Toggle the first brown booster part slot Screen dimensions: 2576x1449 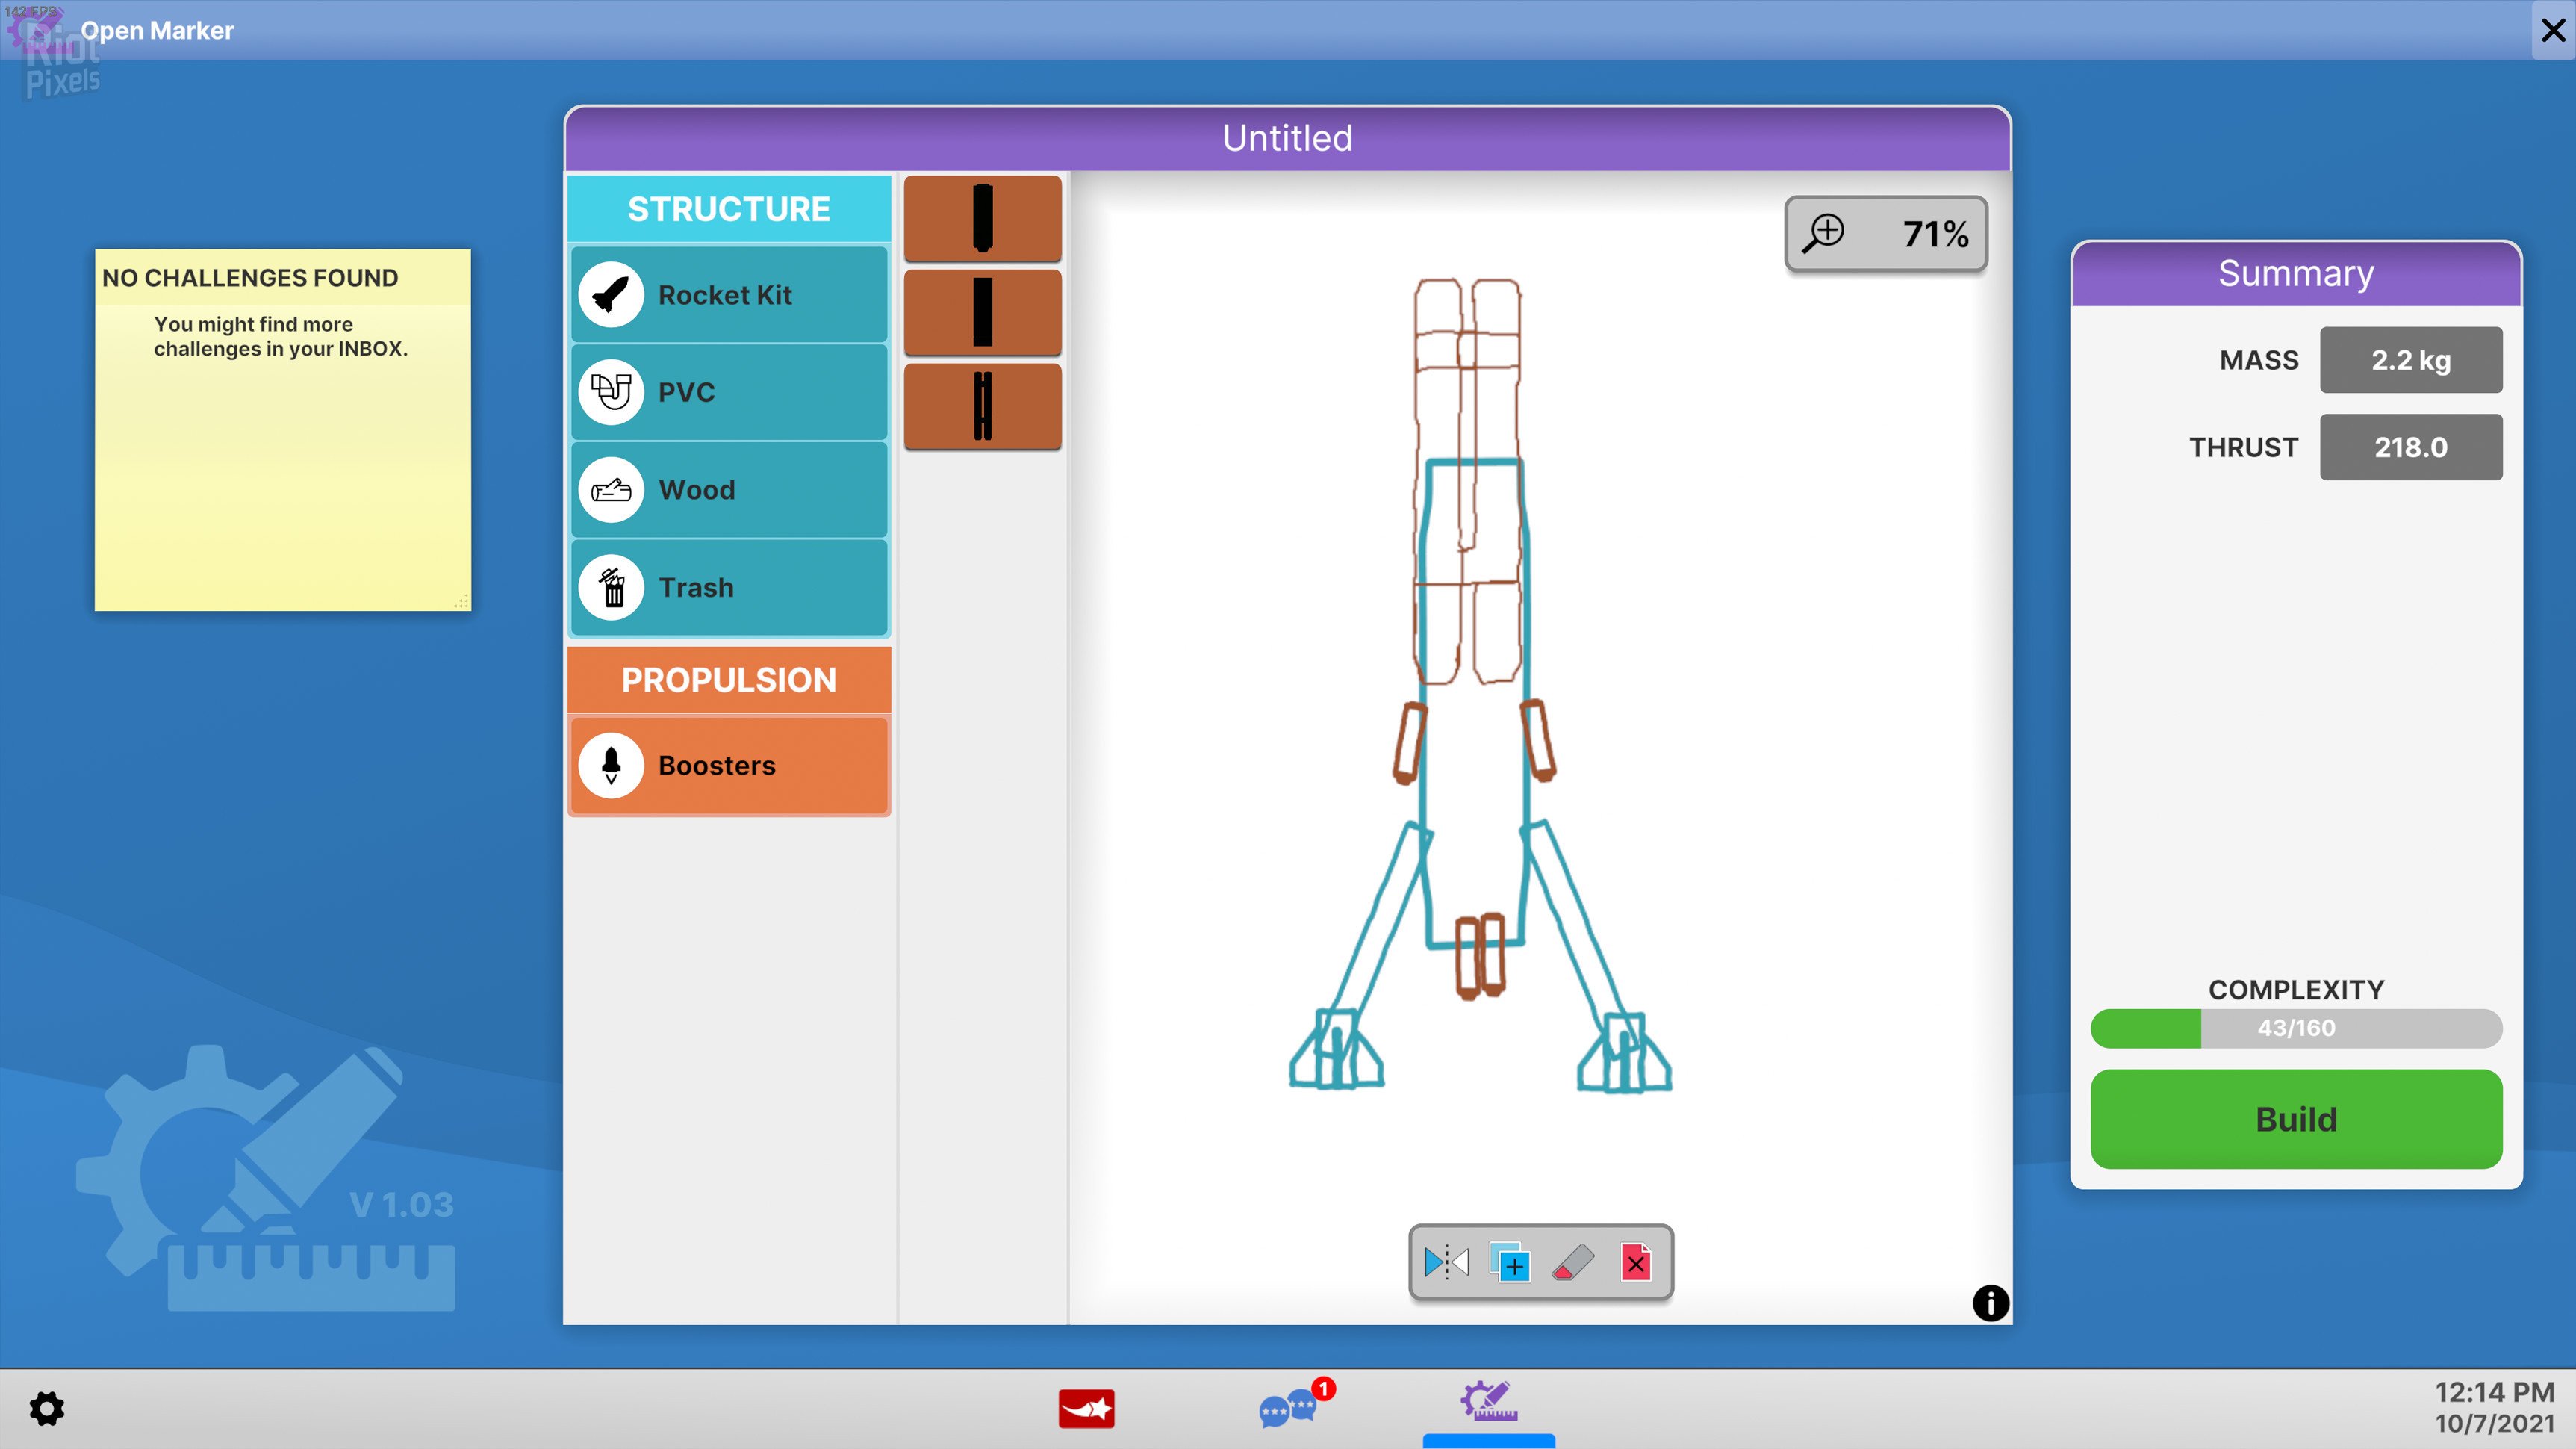tap(982, 218)
